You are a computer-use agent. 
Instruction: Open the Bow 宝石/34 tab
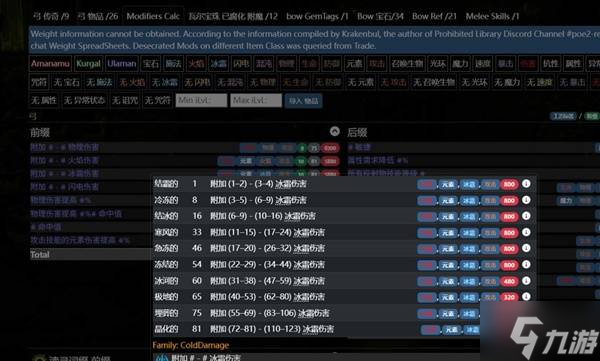(x=380, y=16)
